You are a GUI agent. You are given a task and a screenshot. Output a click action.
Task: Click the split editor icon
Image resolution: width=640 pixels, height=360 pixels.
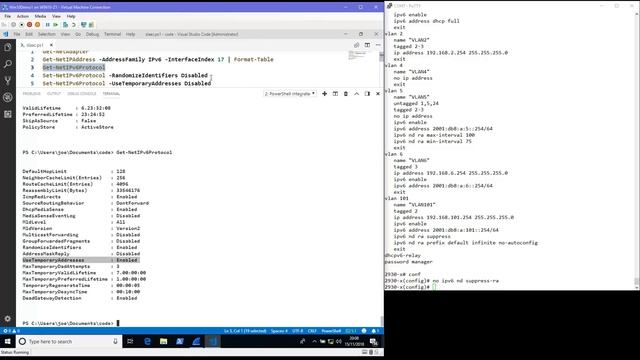(x=367, y=45)
